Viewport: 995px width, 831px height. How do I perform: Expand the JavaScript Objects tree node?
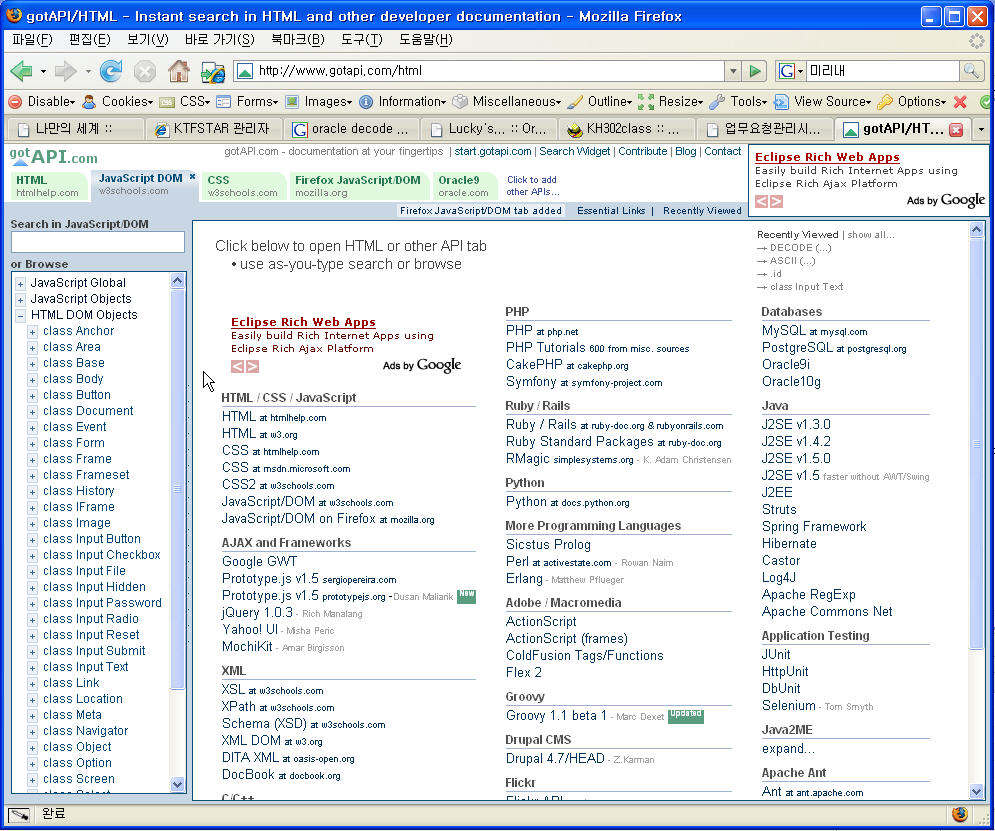click(x=20, y=299)
